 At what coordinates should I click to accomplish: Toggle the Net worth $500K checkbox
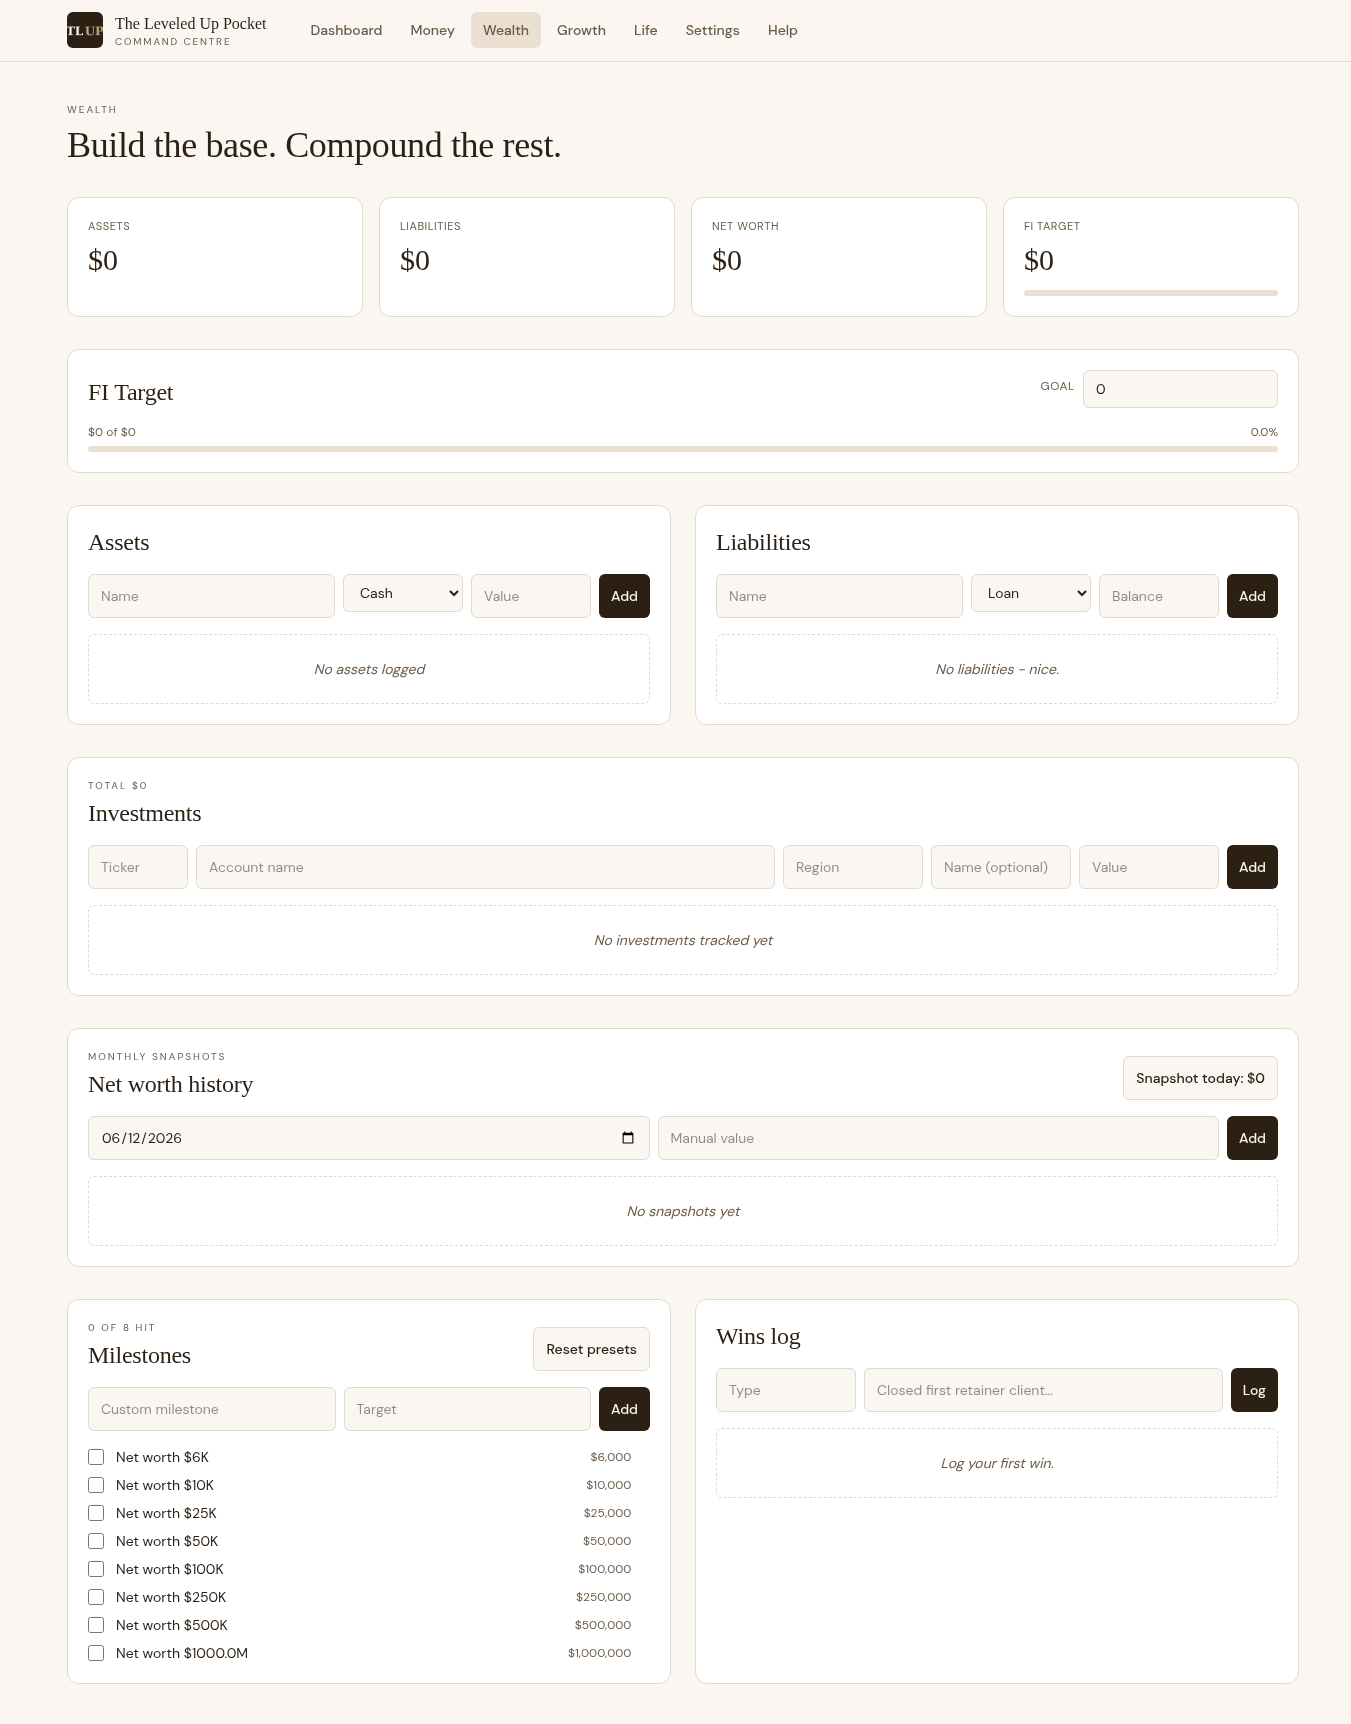[96, 1625]
